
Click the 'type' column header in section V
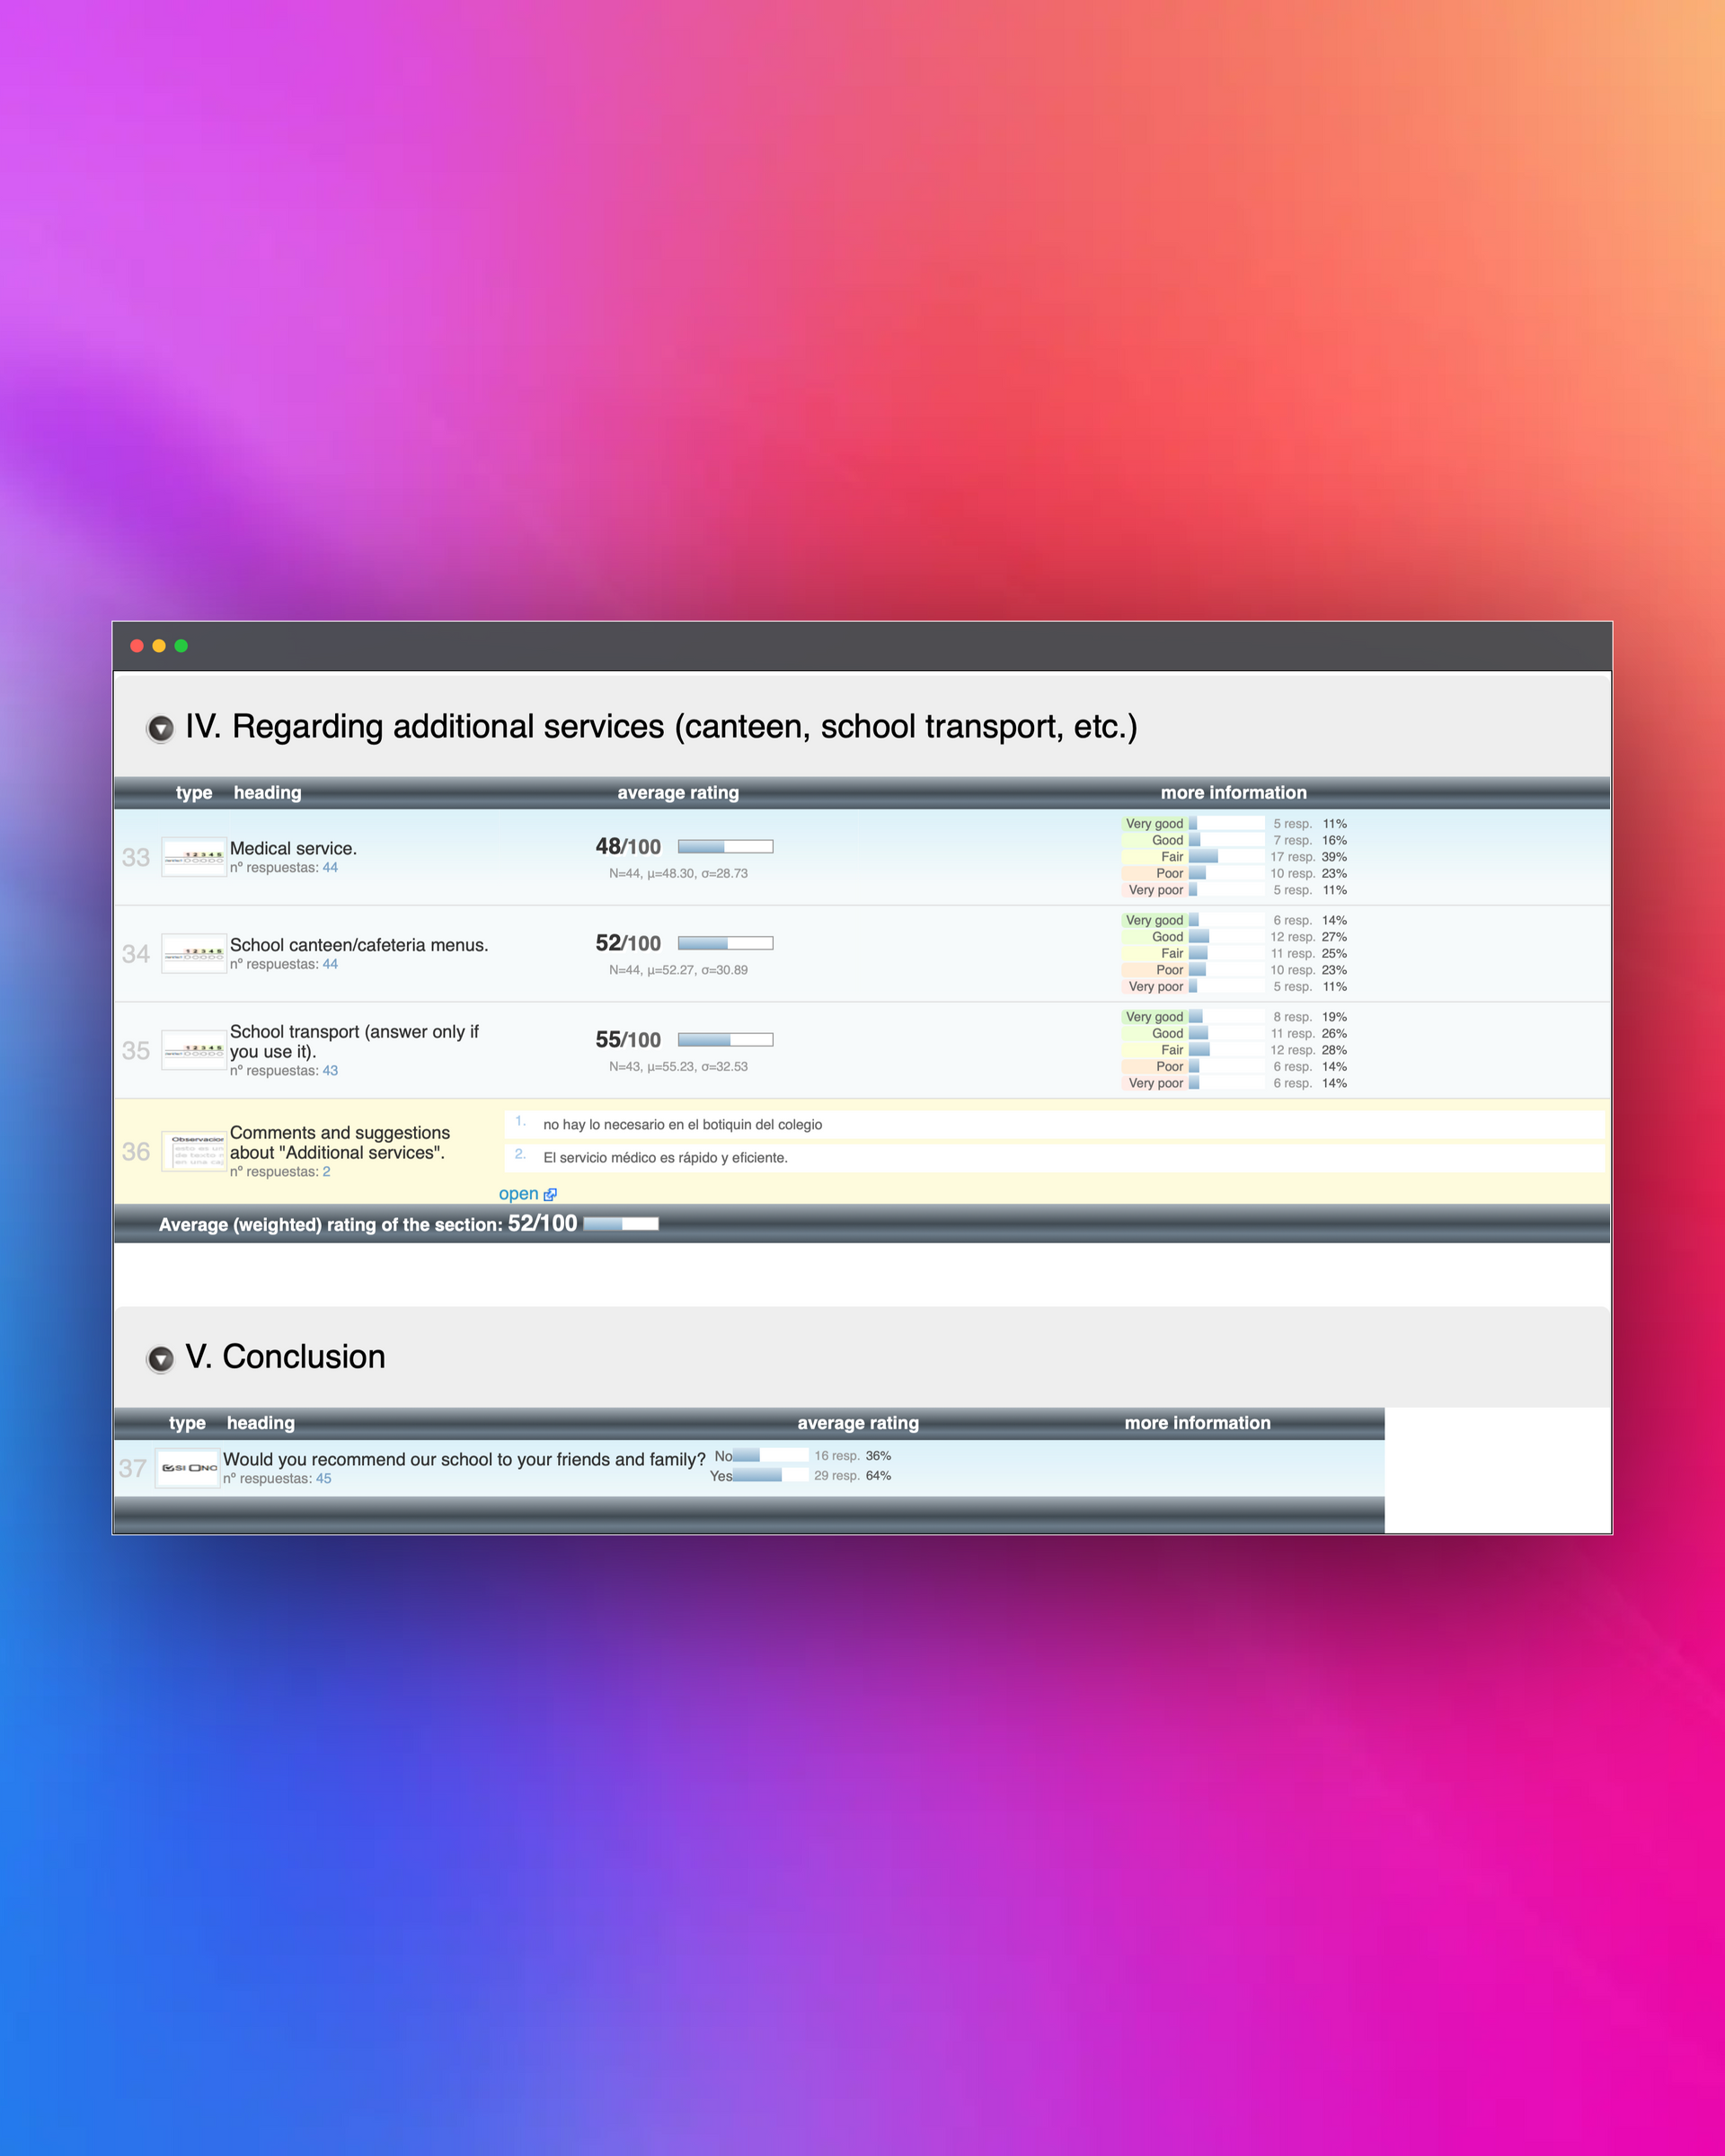[187, 1423]
